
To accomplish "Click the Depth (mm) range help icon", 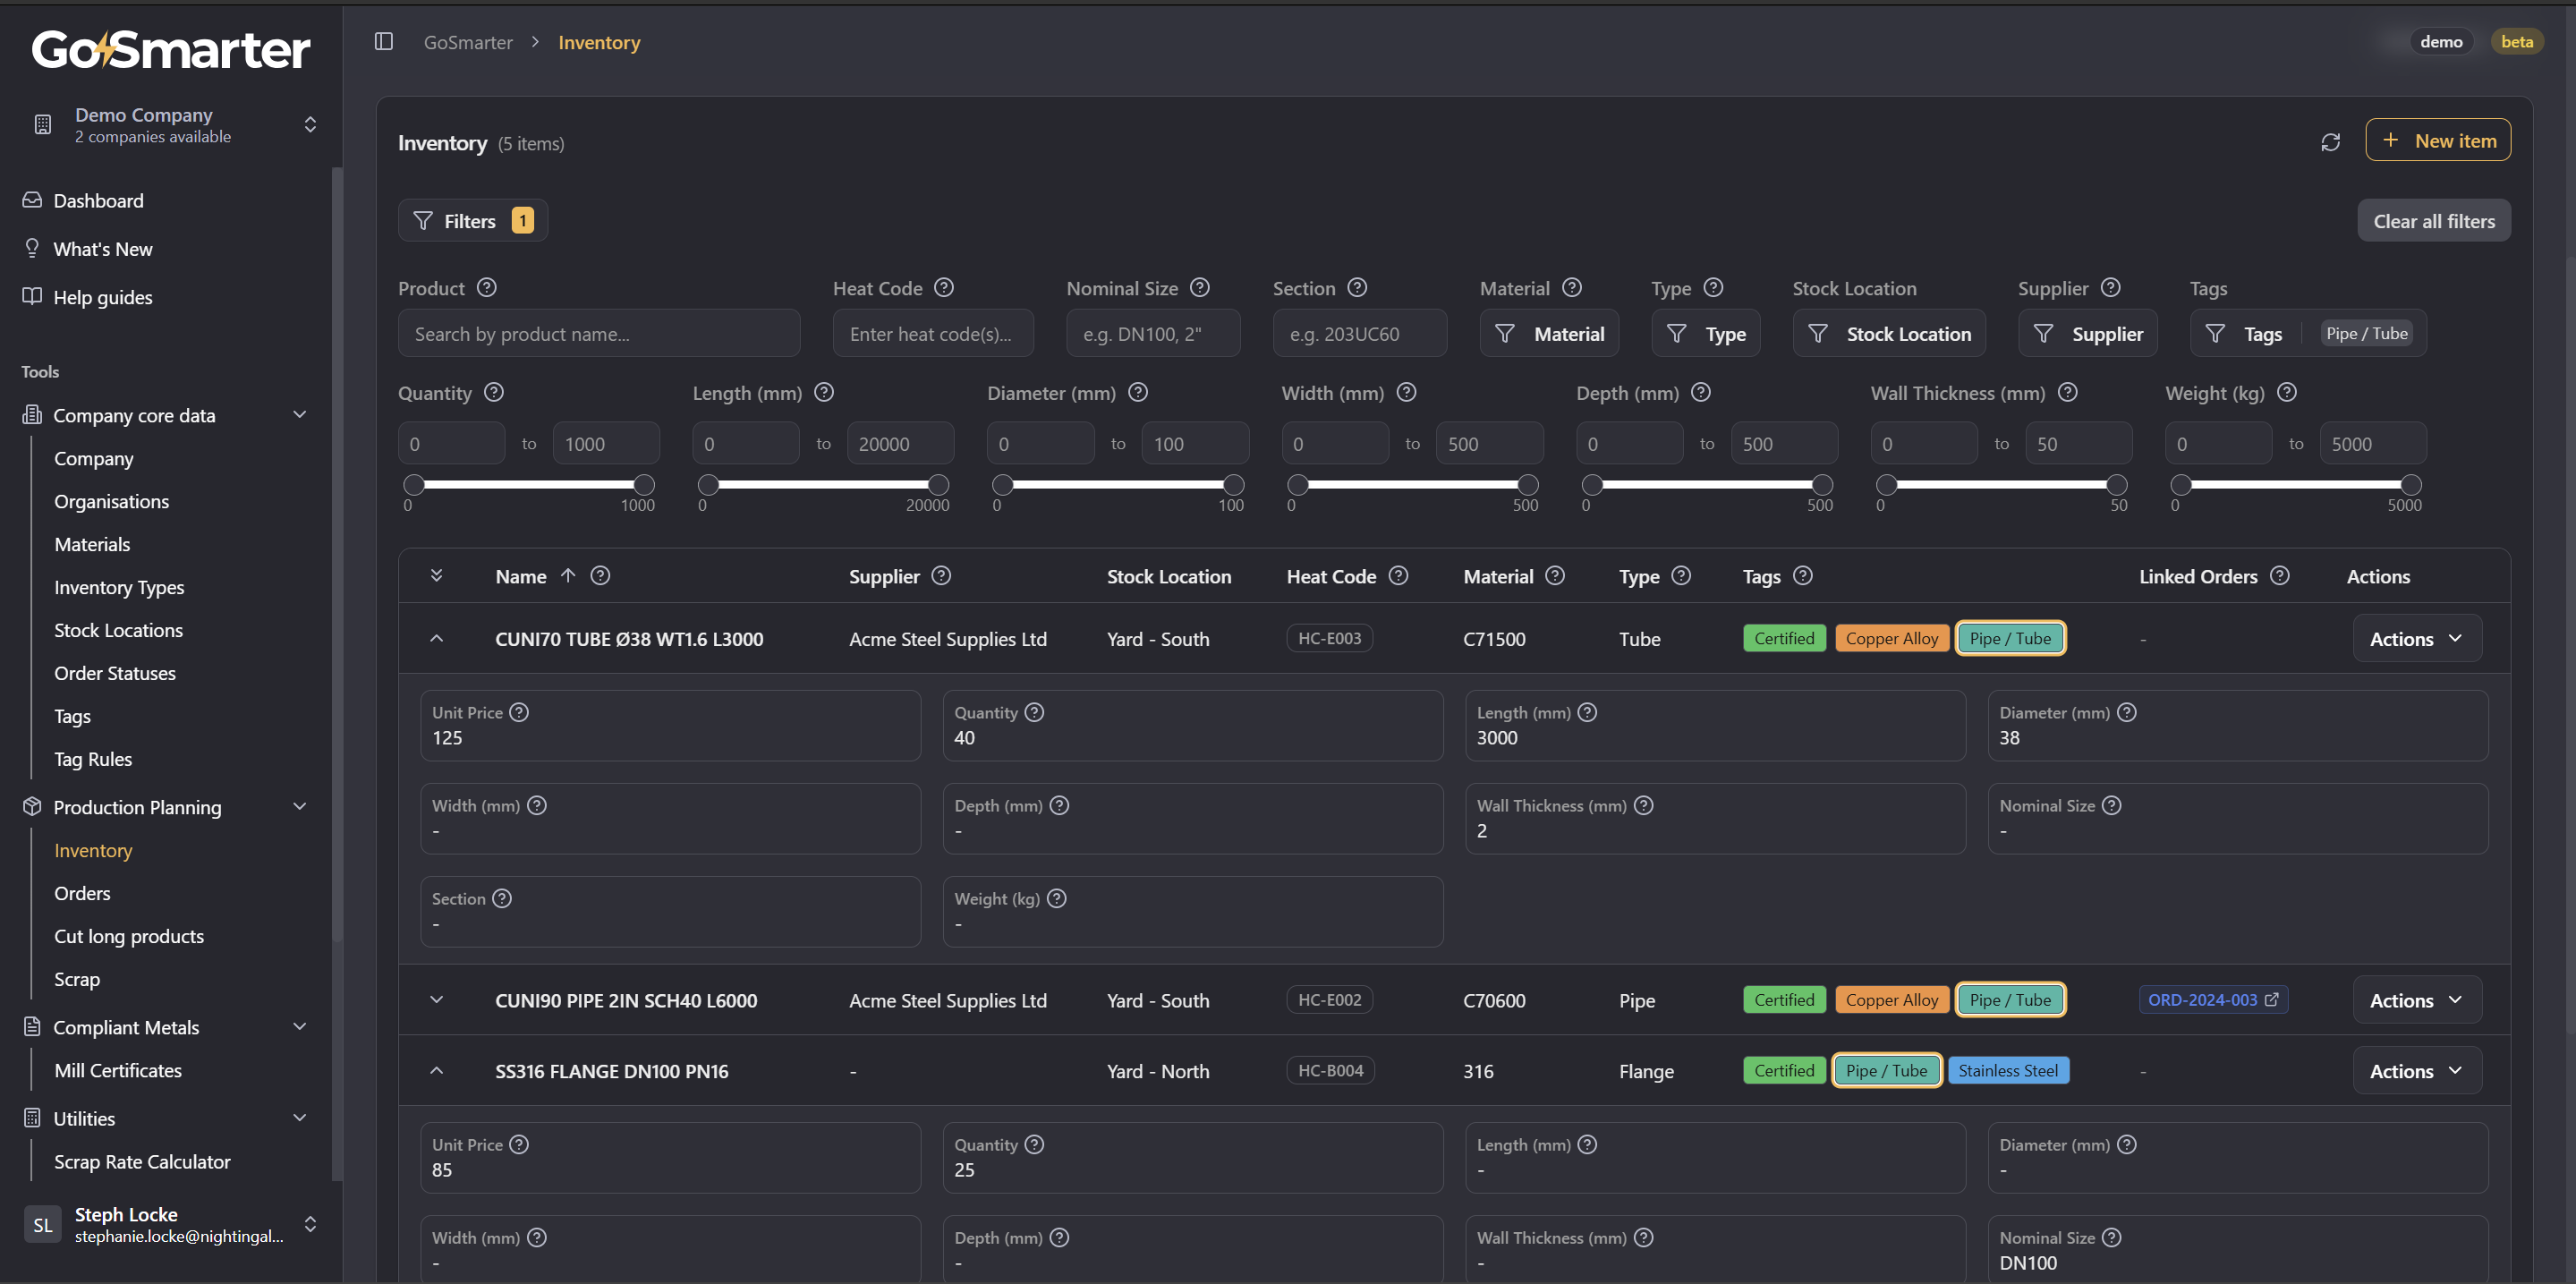I will (x=1701, y=393).
